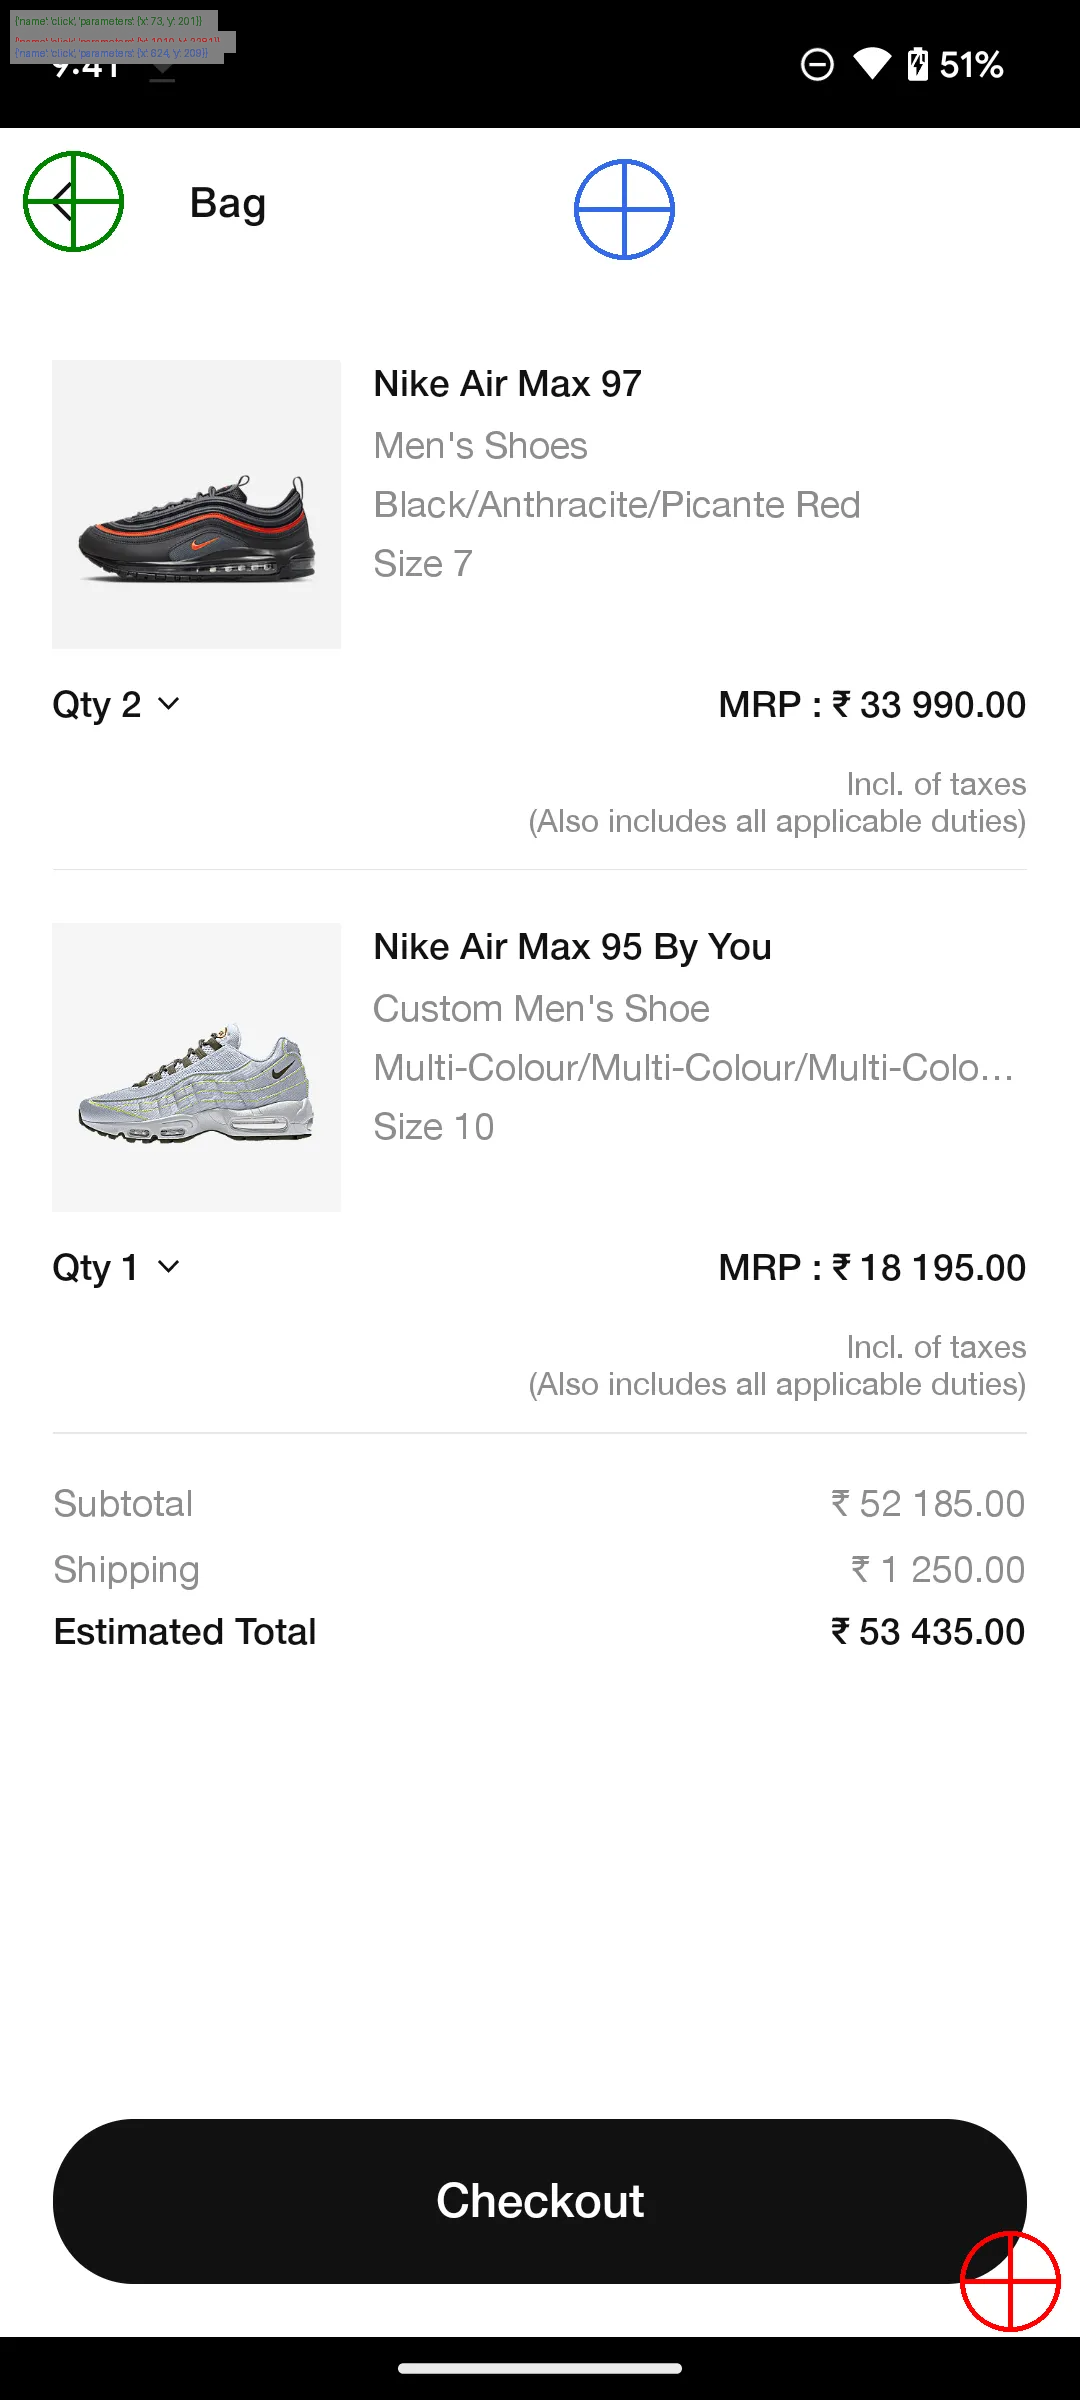The image size is (1080, 2400).
Task: Open the Qty 2 dropdown for Air Max 97
Action: pos(116,705)
